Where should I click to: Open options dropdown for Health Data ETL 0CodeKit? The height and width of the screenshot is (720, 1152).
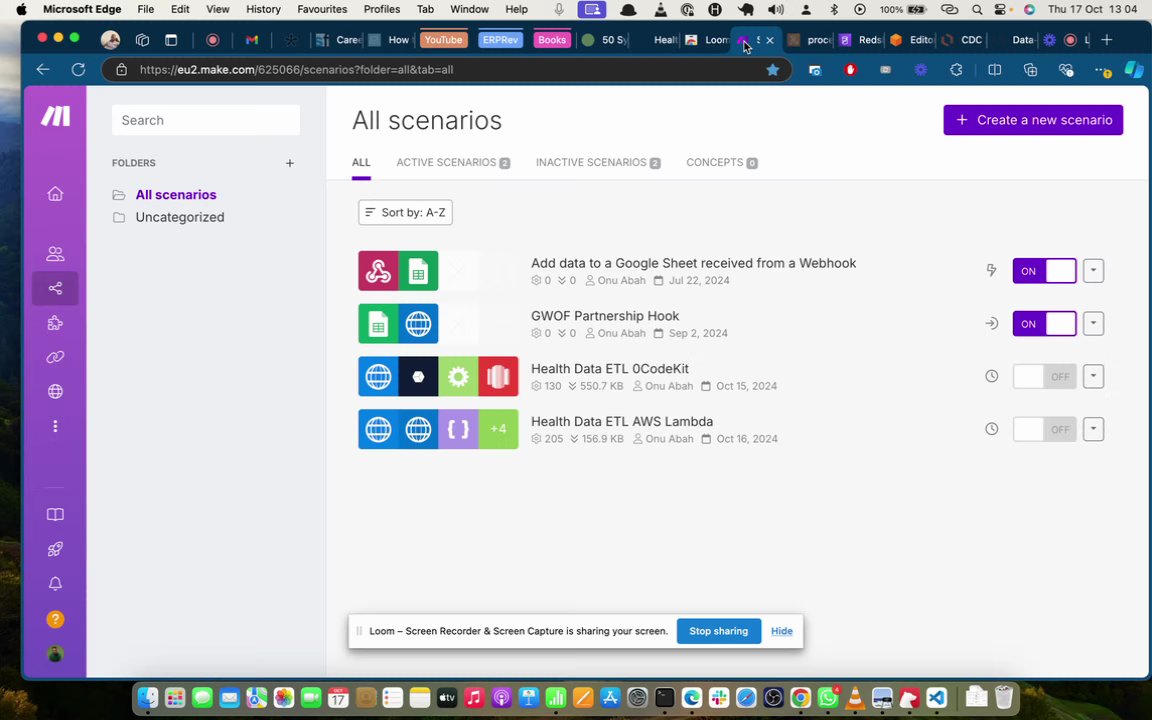coord(1093,376)
